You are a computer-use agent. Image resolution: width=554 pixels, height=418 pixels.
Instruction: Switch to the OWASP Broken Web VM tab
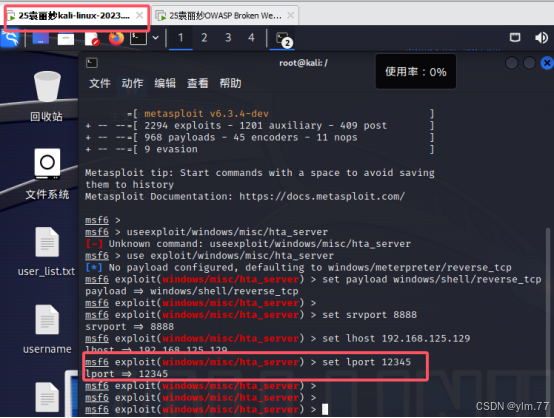[225, 16]
